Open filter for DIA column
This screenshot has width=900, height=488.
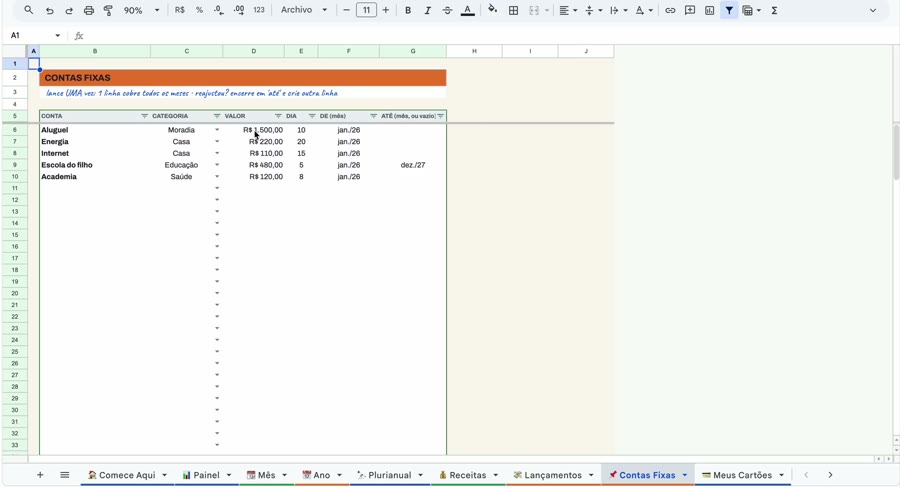(312, 116)
